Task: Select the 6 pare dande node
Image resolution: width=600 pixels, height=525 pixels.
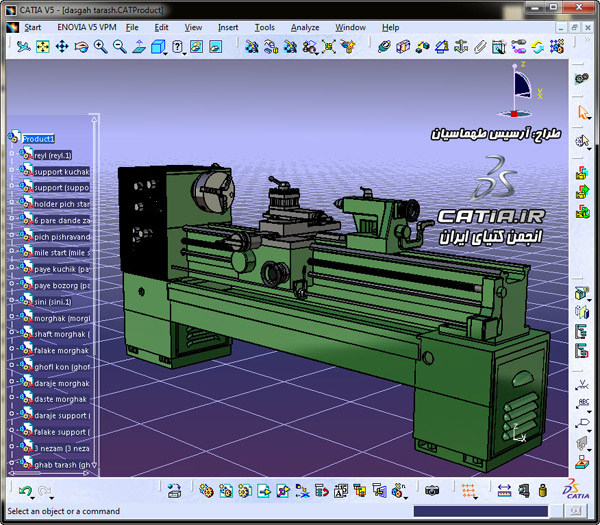Action: click(x=62, y=220)
